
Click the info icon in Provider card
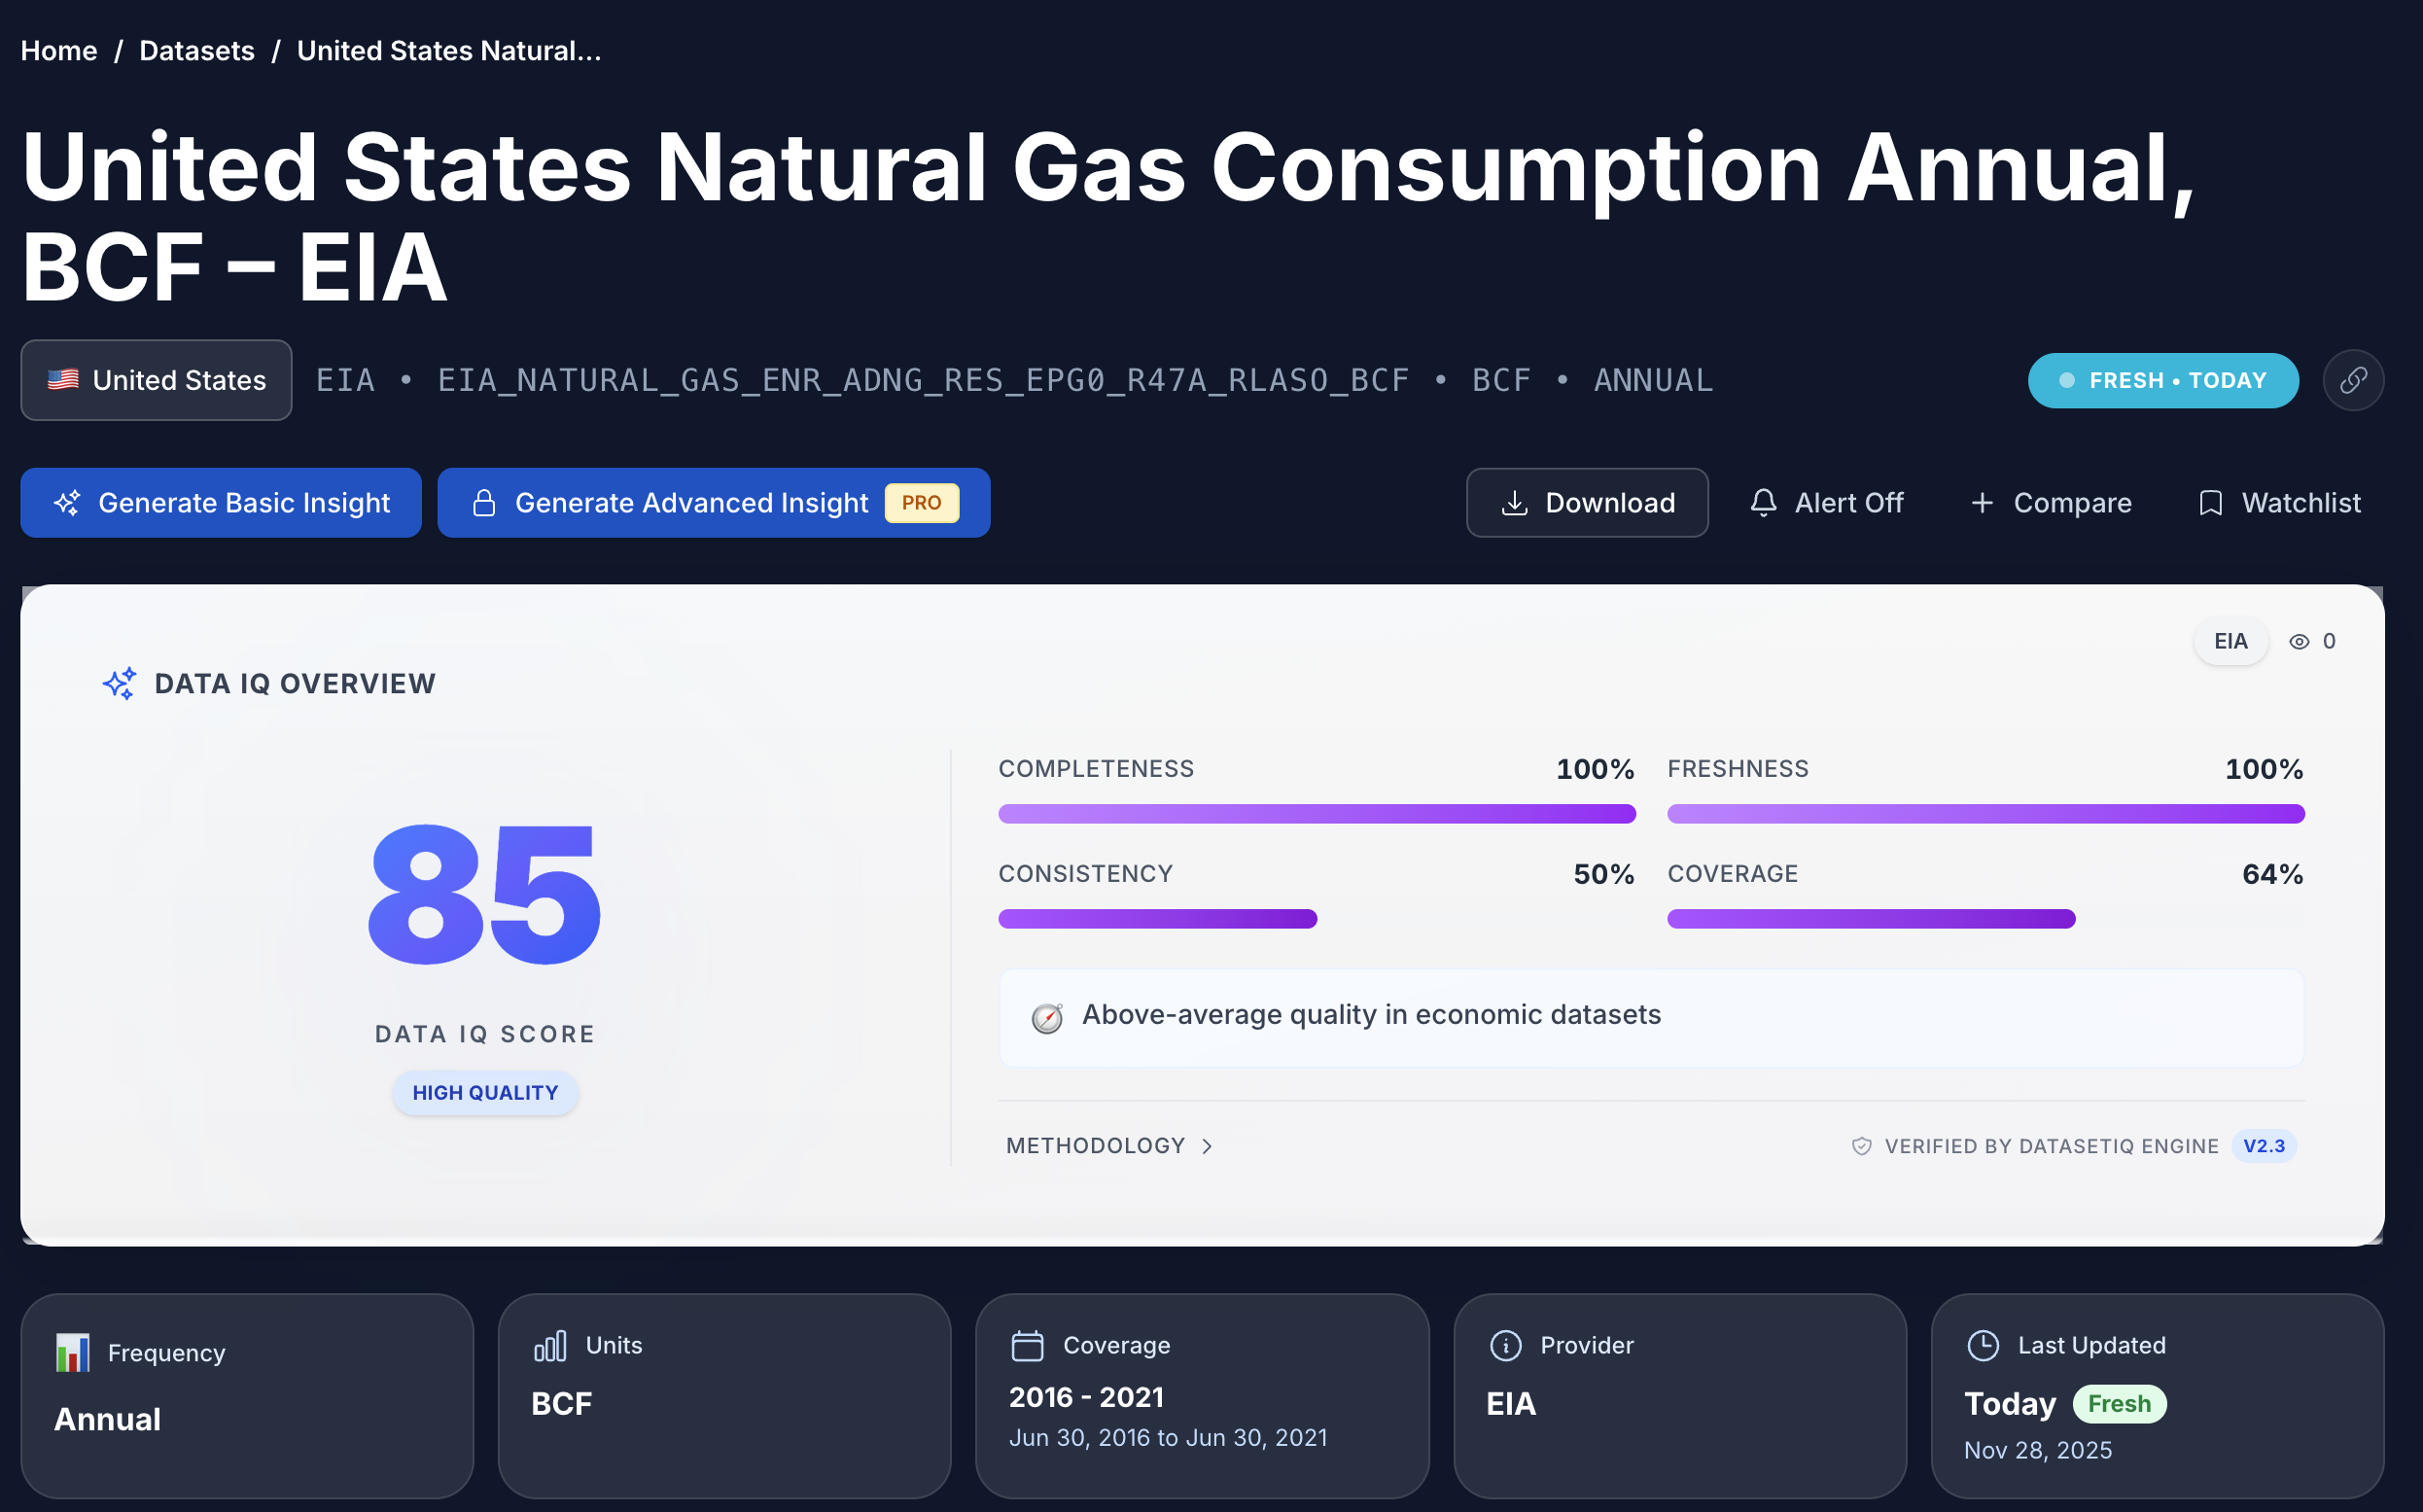(1505, 1345)
